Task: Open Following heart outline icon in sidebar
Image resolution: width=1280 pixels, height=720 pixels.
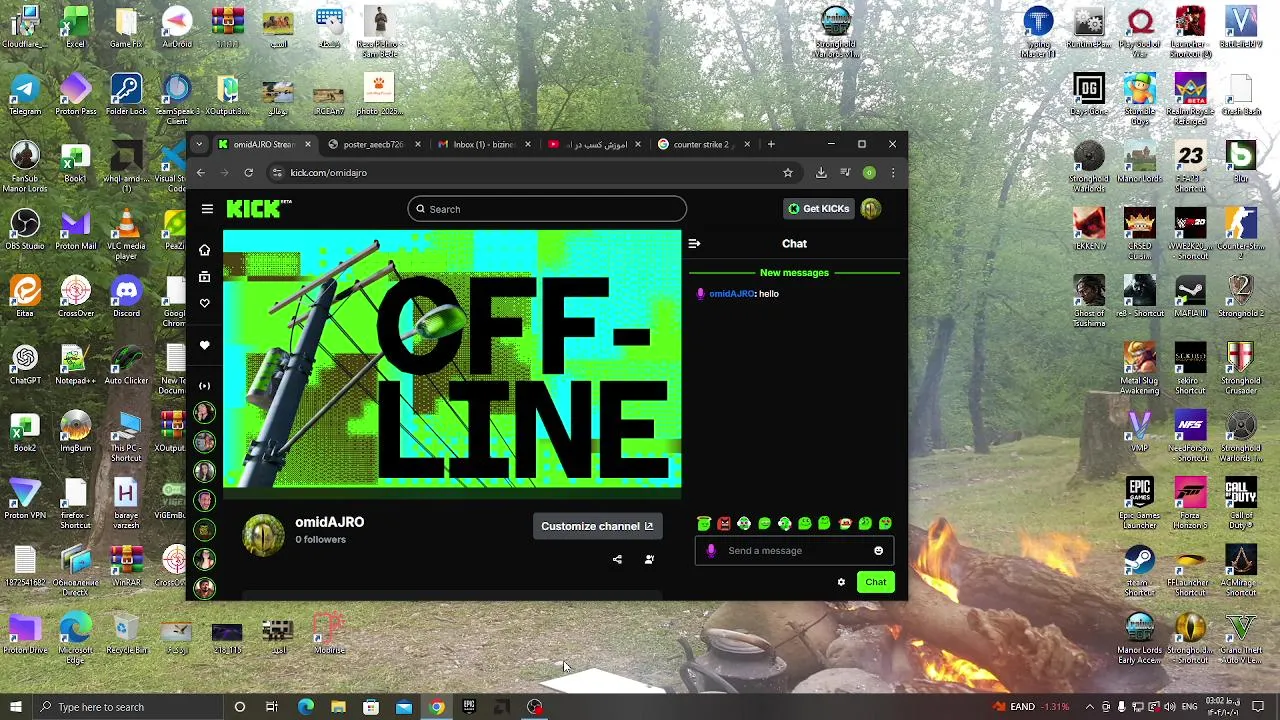Action: point(205,303)
